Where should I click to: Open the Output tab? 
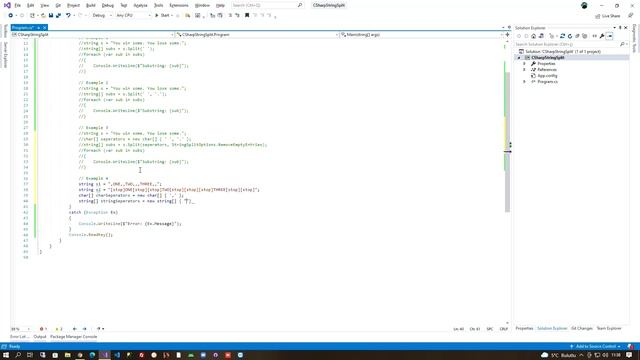pyautogui.click(x=40, y=337)
